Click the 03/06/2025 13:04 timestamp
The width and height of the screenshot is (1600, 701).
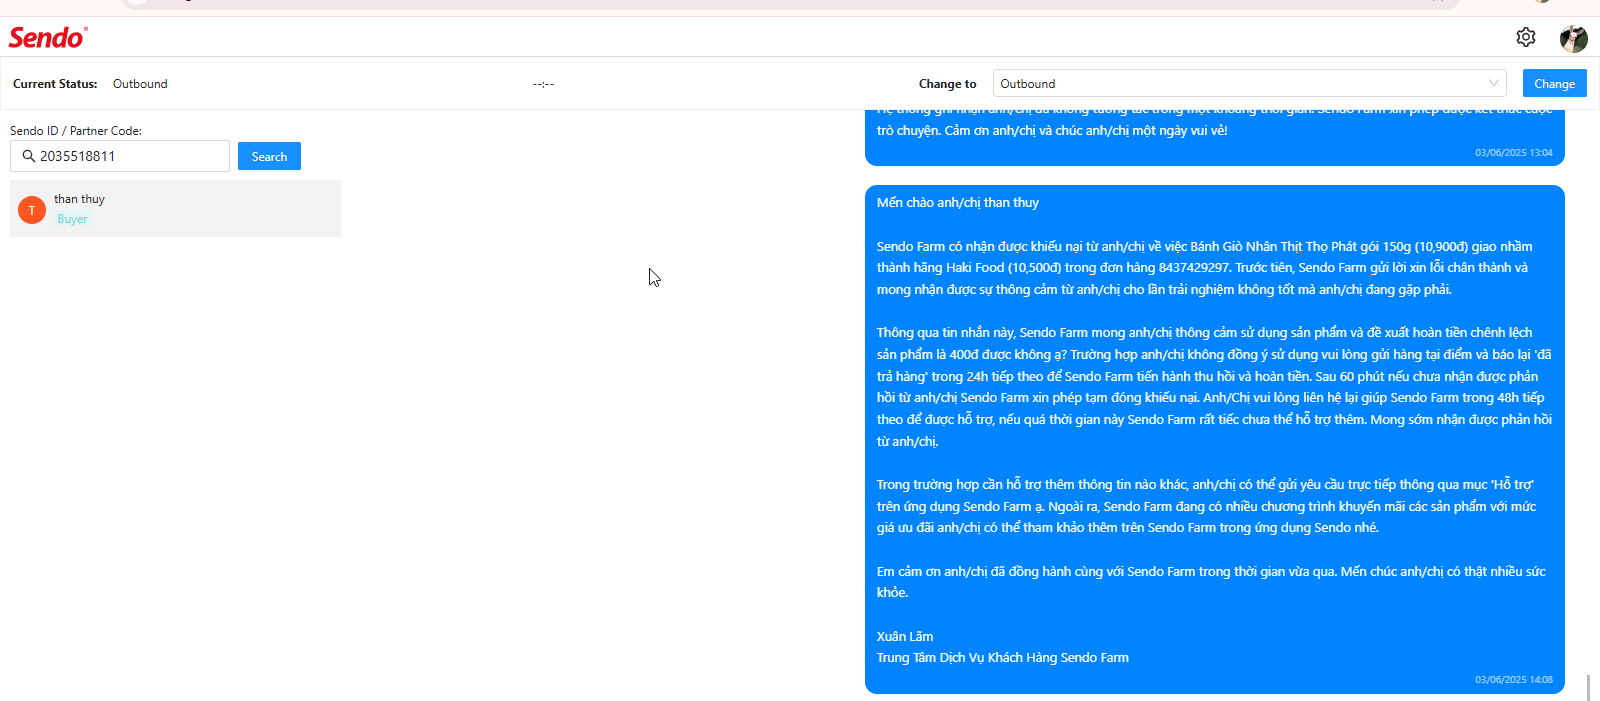click(x=1513, y=152)
